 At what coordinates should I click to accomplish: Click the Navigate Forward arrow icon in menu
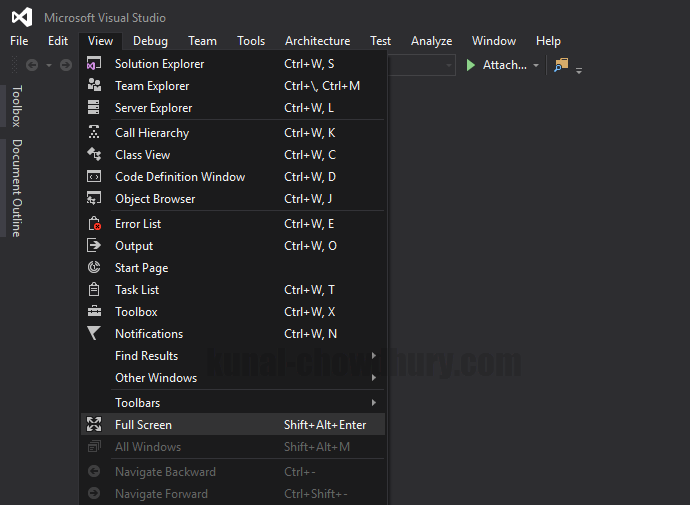(94, 494)
